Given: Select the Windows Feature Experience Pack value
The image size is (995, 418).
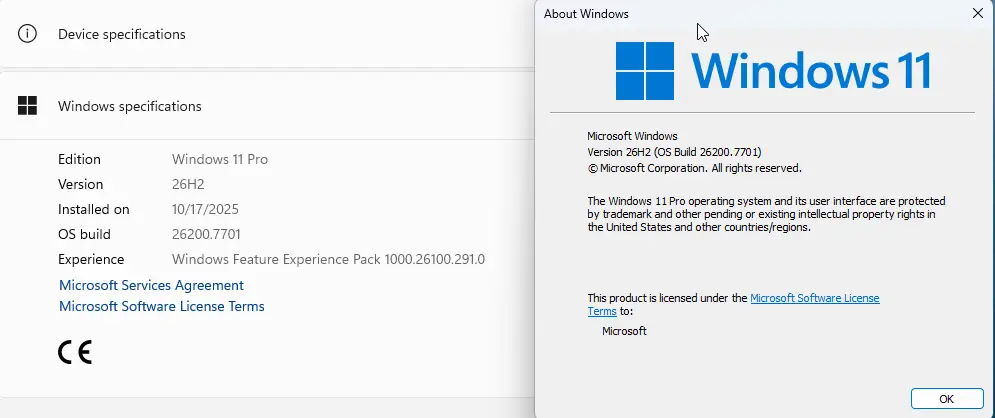Looking at the screenshot, I should point(328,259).
